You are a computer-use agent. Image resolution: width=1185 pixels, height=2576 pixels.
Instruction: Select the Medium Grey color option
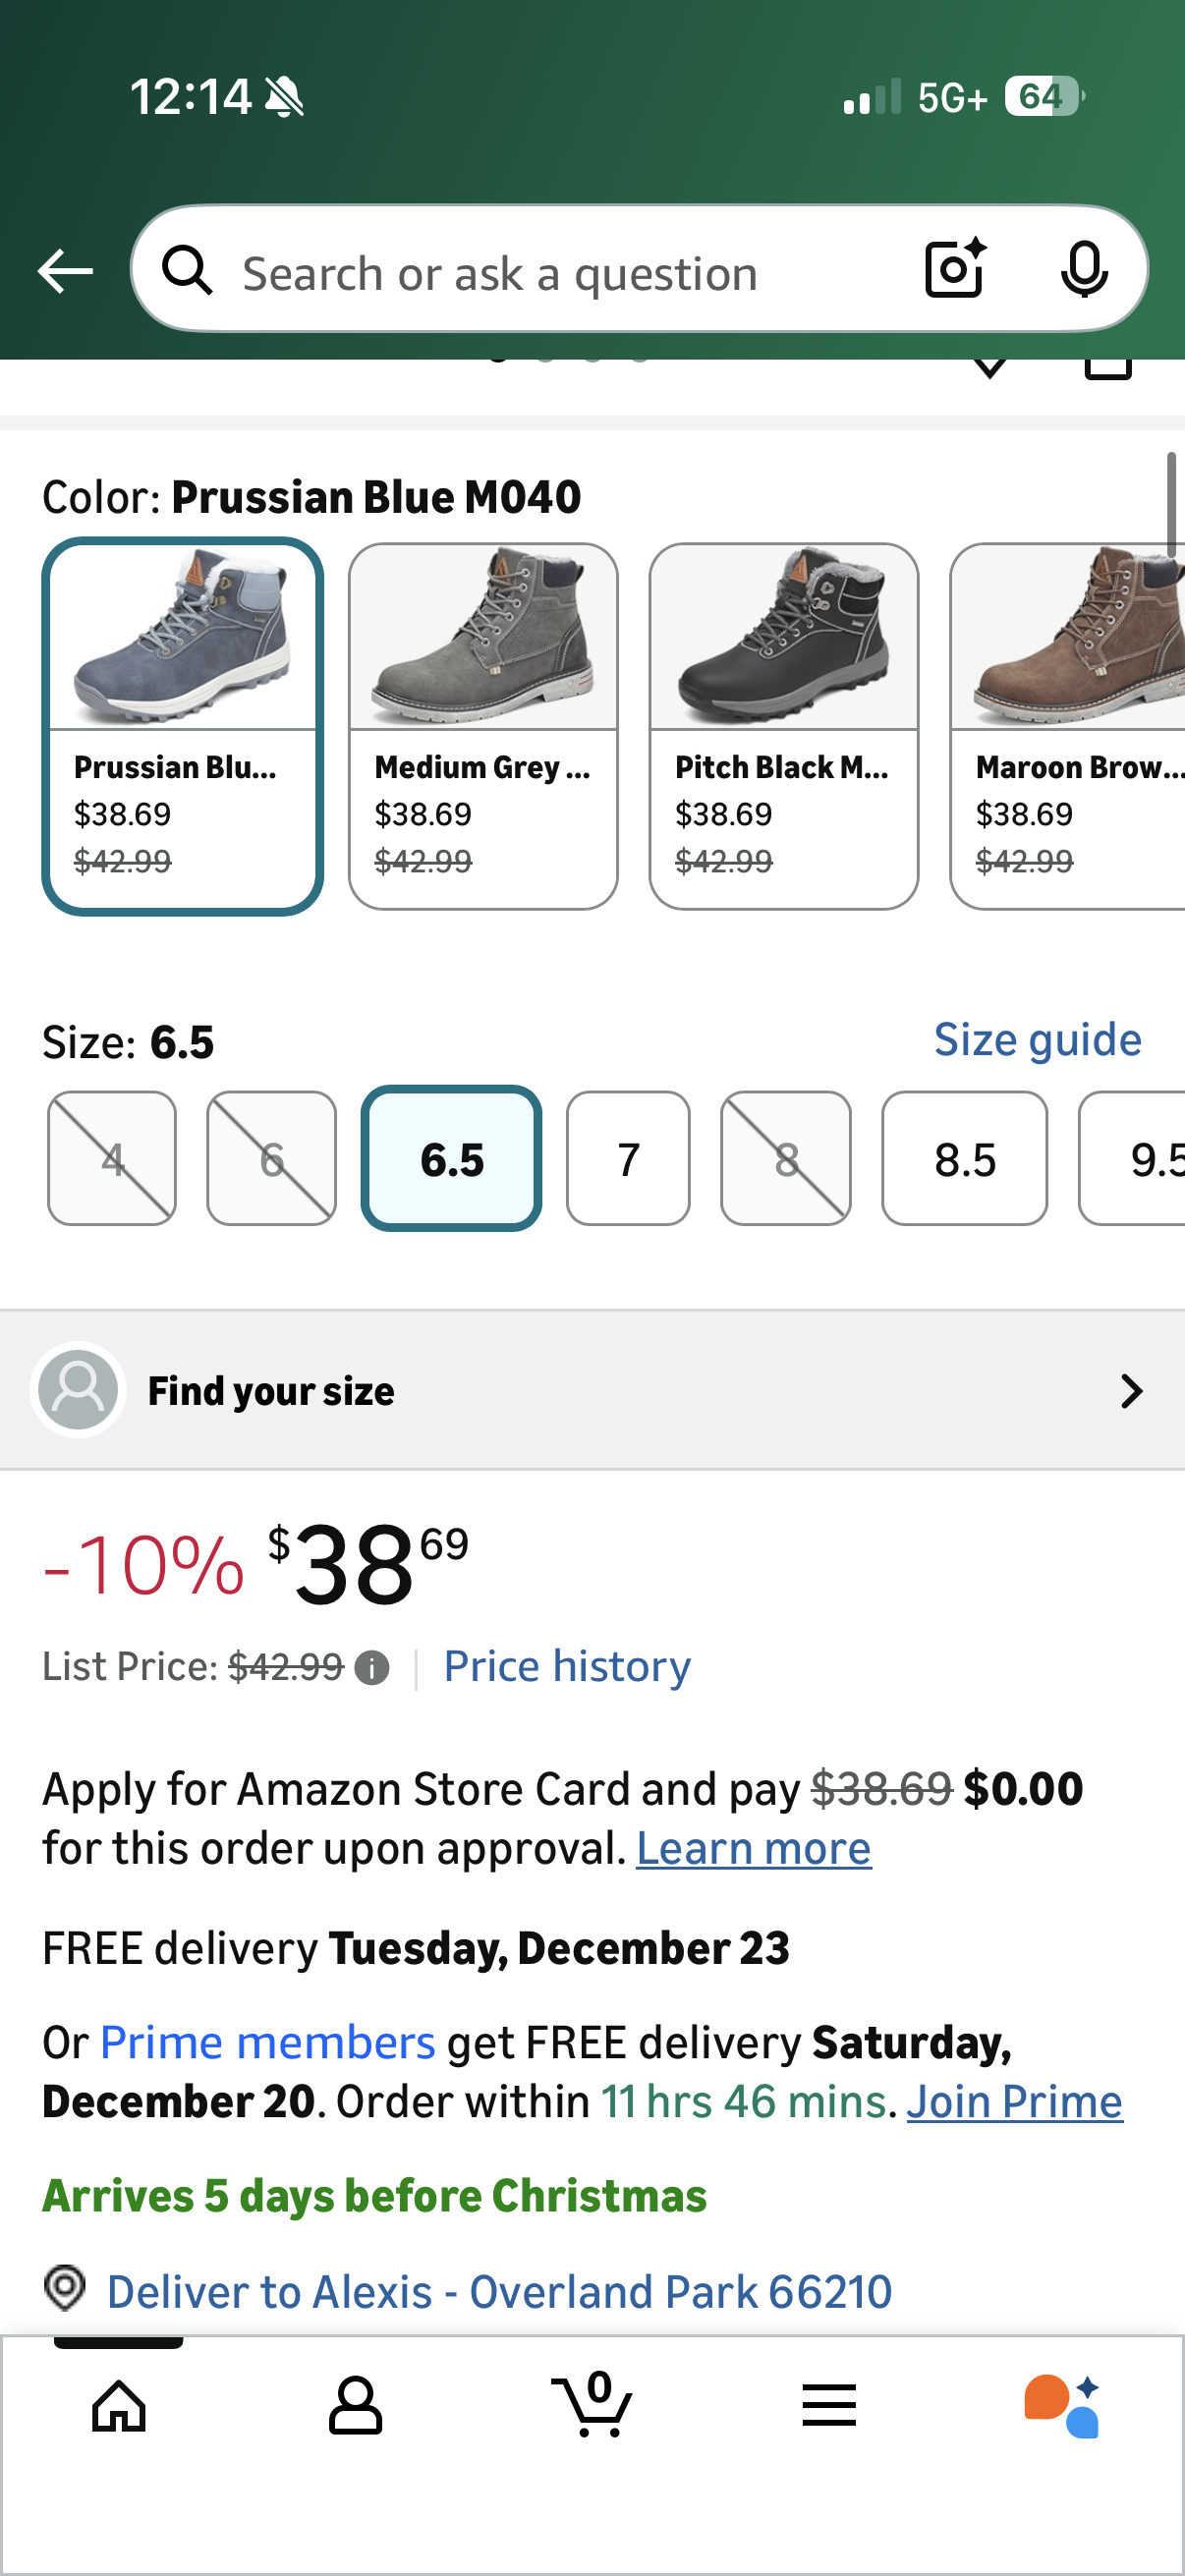pyautogui.click(x=483, y=726)
